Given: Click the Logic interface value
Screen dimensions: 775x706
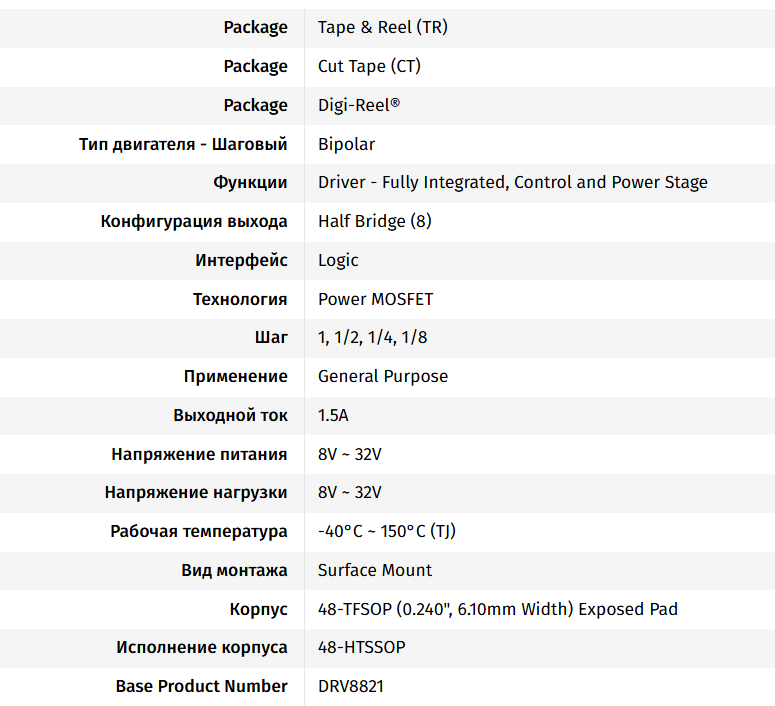Looking at the screenshot, I should 338,260.
